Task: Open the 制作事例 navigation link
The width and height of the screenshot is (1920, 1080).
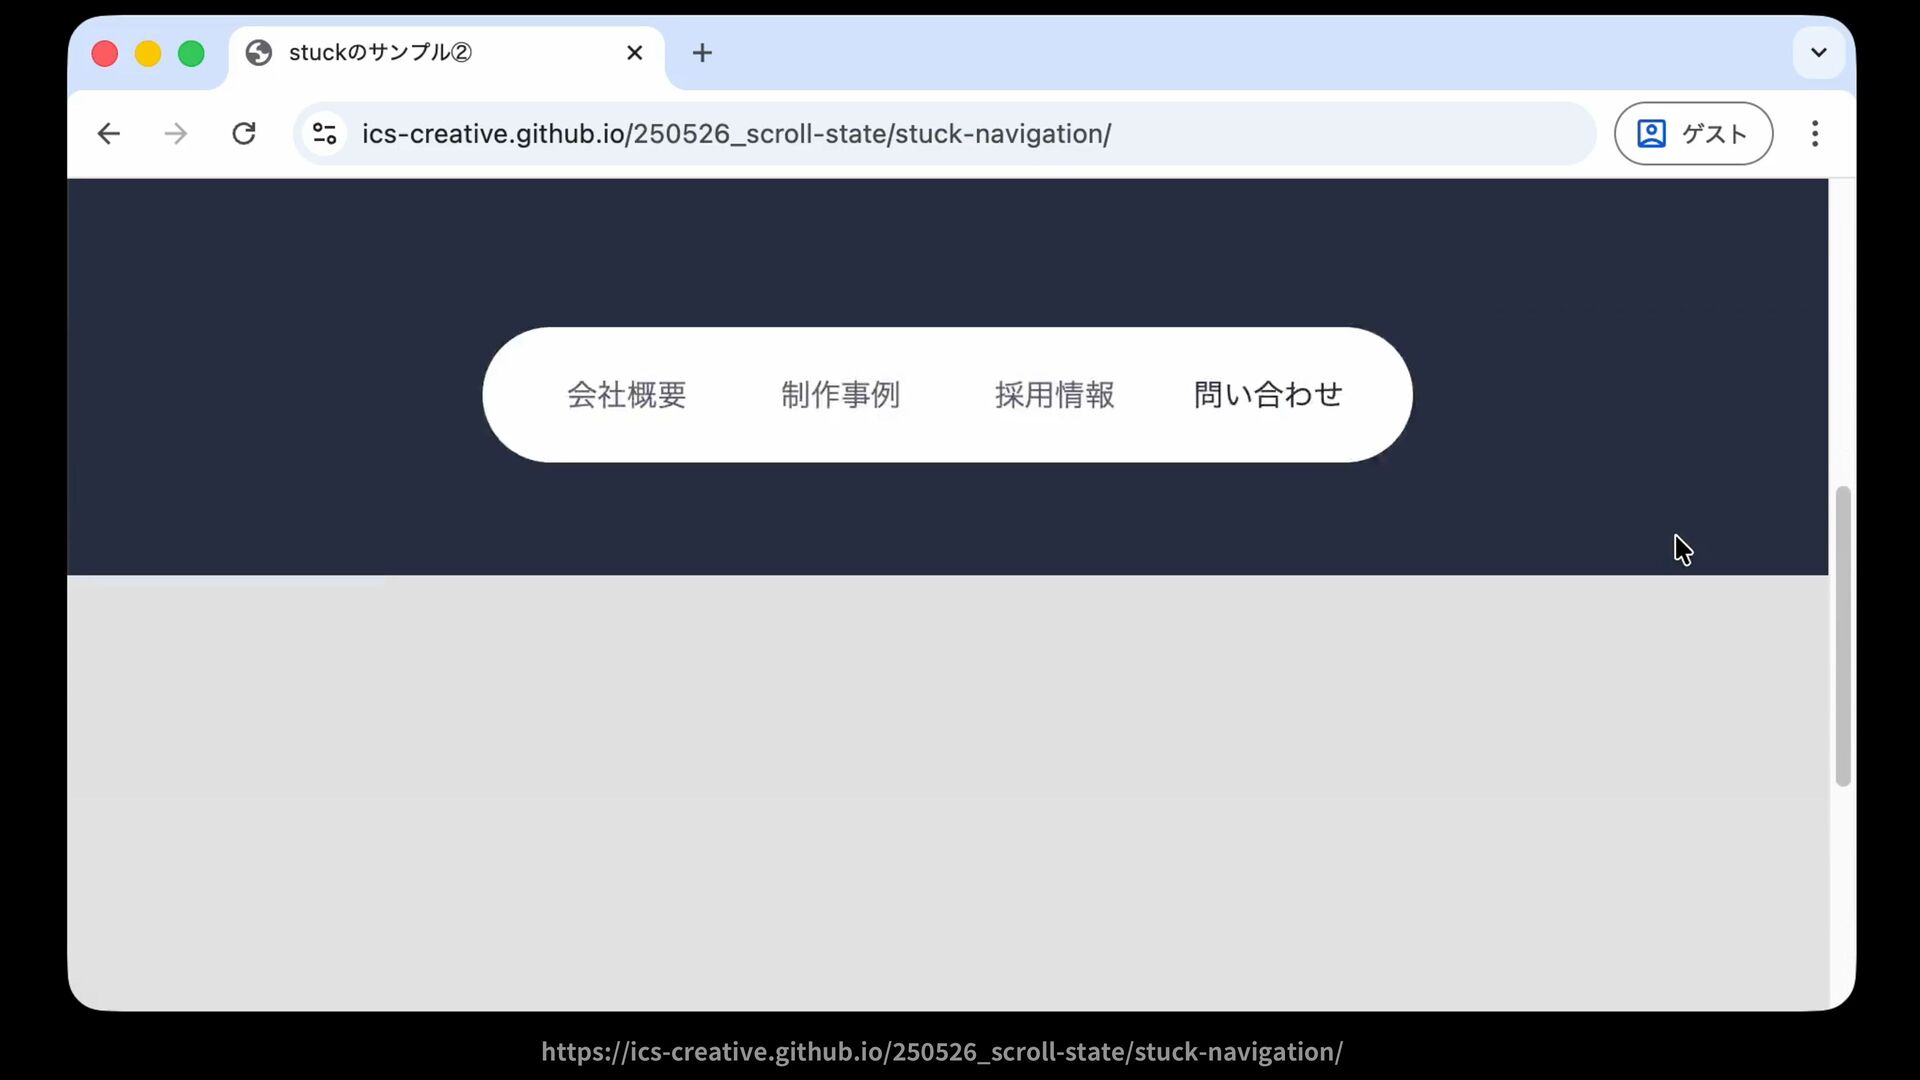Action: 840,395
